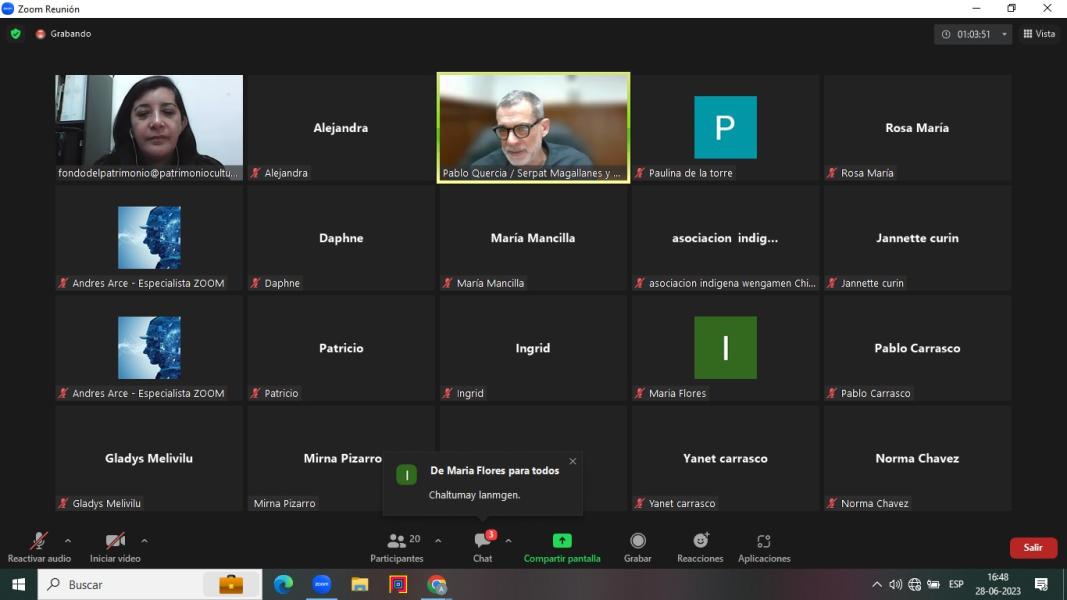Image resolution: width=1067 pixels, height=600 pixels.
Task: Expand the Participantes options chevron
Action: click(x=437, y=541)
